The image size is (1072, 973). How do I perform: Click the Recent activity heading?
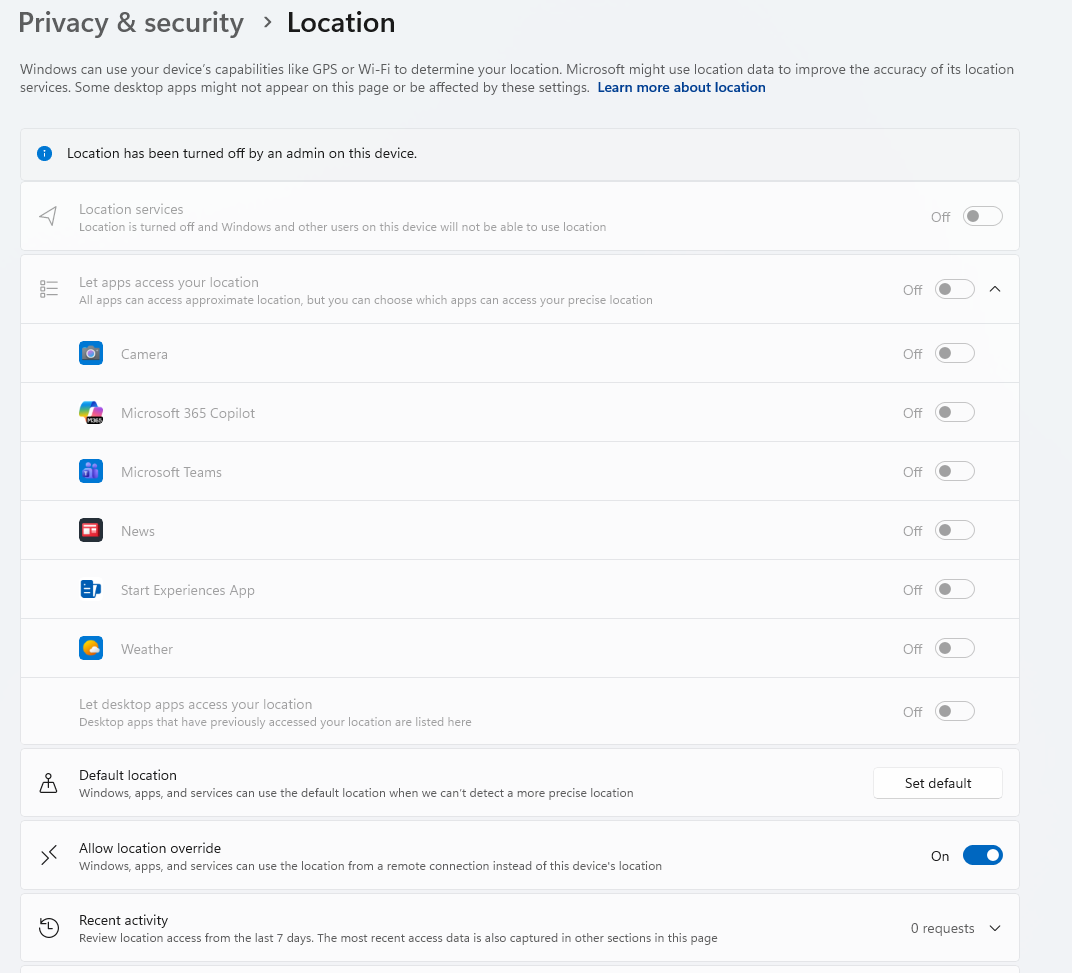(x=123, y=920)
